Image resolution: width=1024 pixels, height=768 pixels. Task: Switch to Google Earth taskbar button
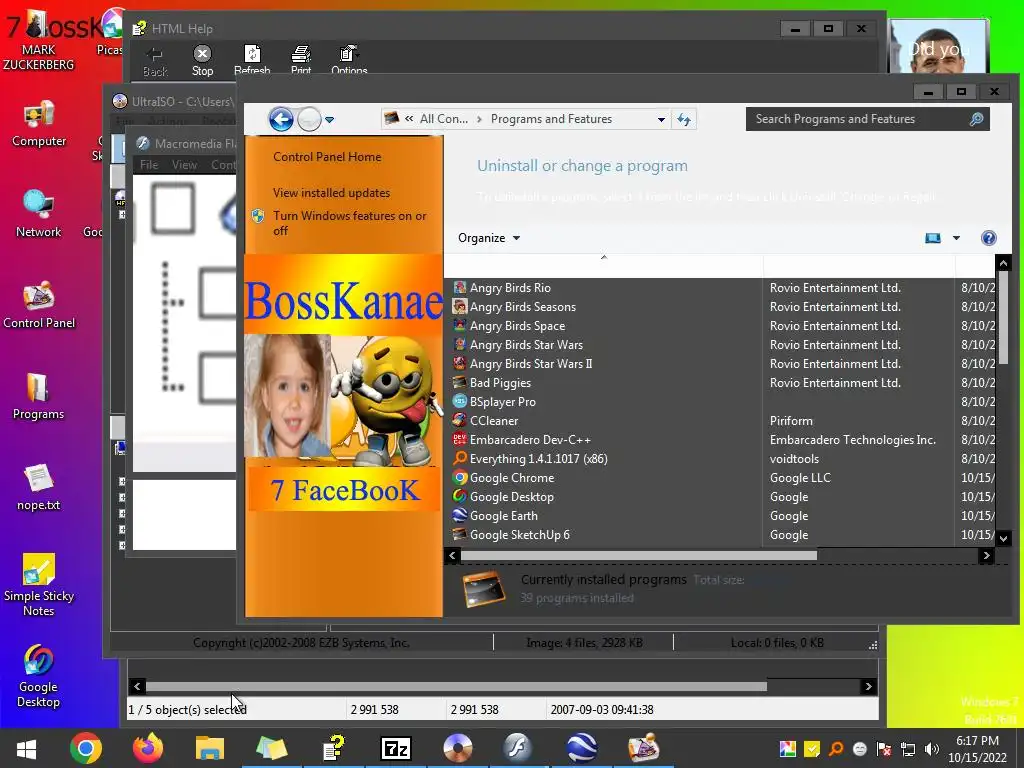click(581, 748)
